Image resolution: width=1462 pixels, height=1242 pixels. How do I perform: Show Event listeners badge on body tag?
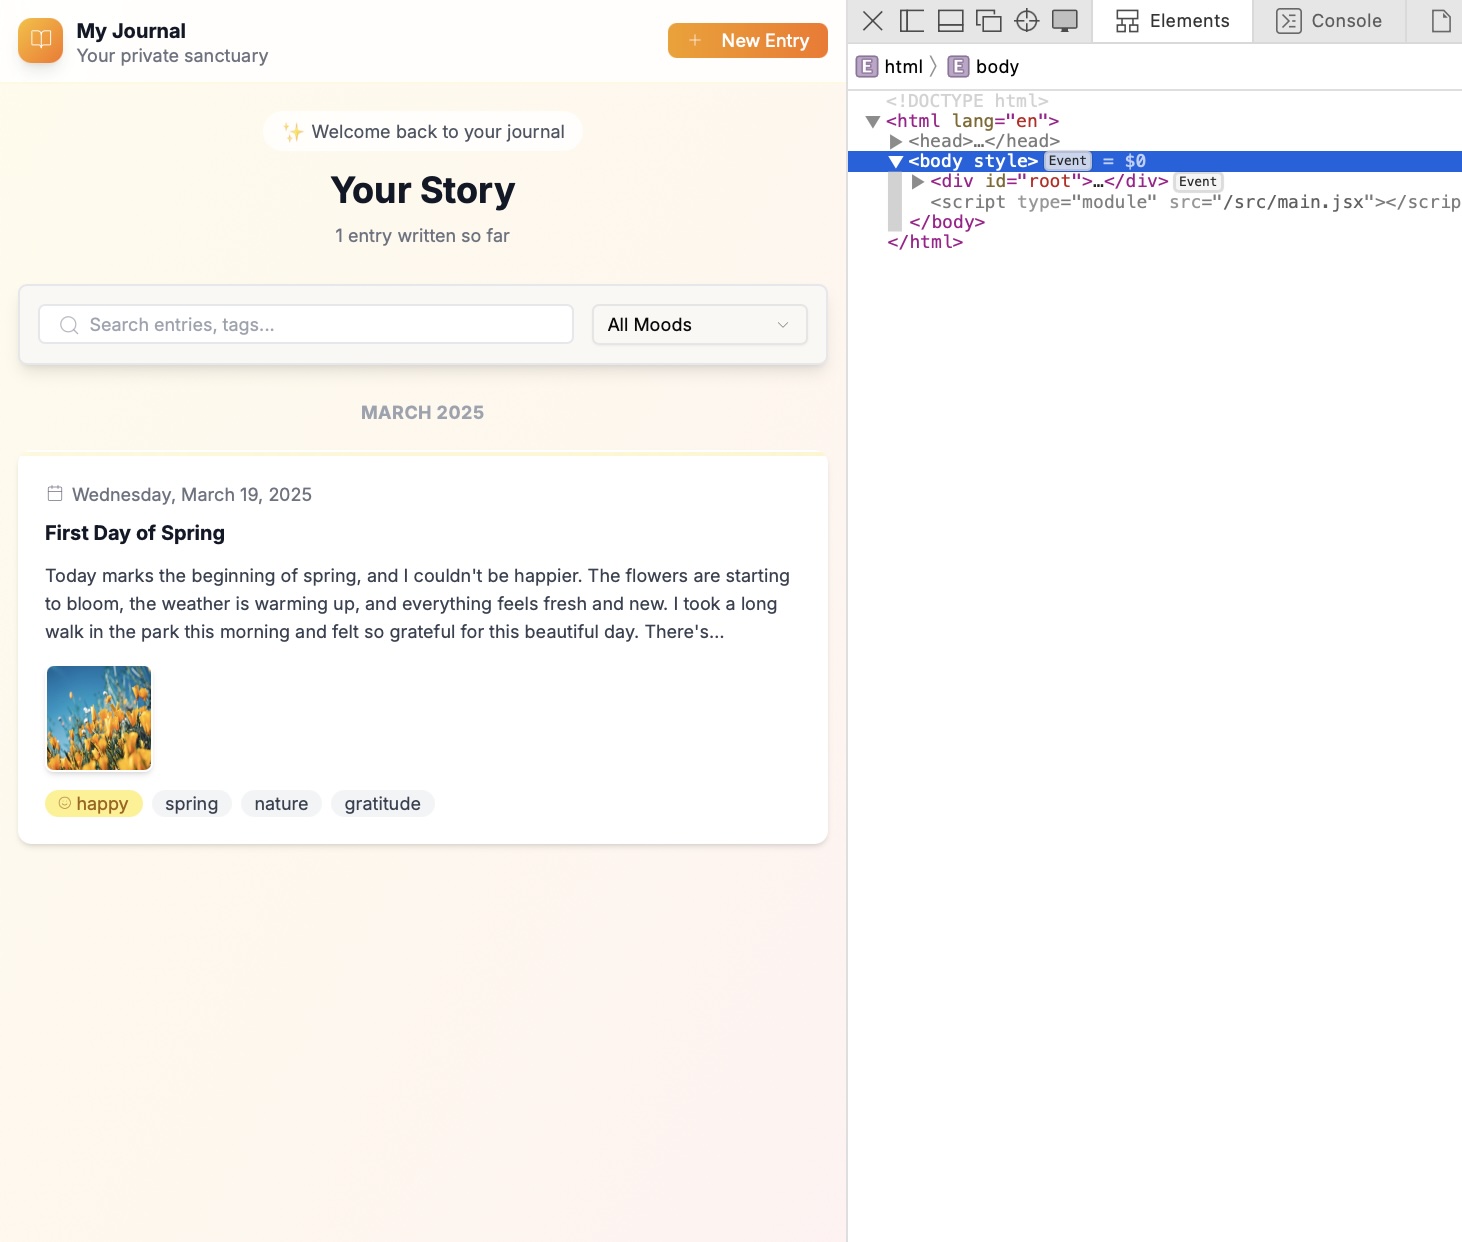click(1067, 161)
